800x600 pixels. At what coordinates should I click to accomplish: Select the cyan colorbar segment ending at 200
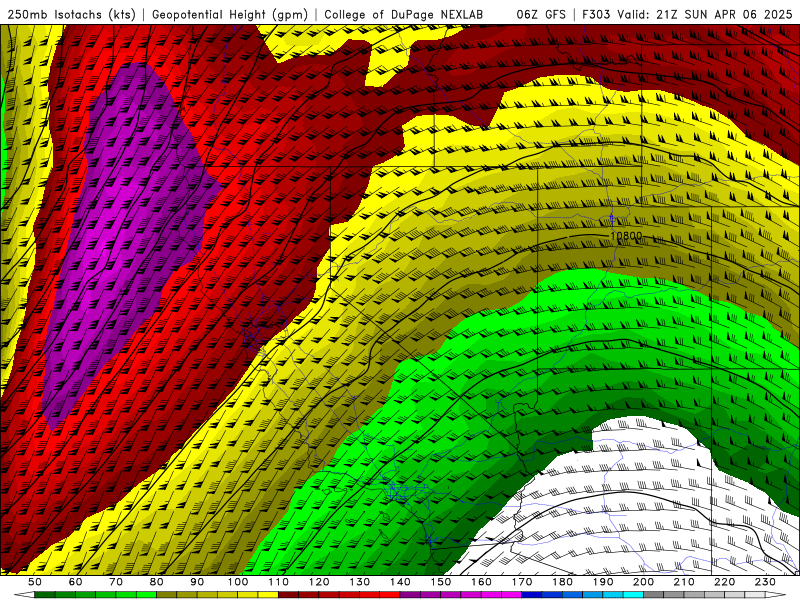coord(633,595)
